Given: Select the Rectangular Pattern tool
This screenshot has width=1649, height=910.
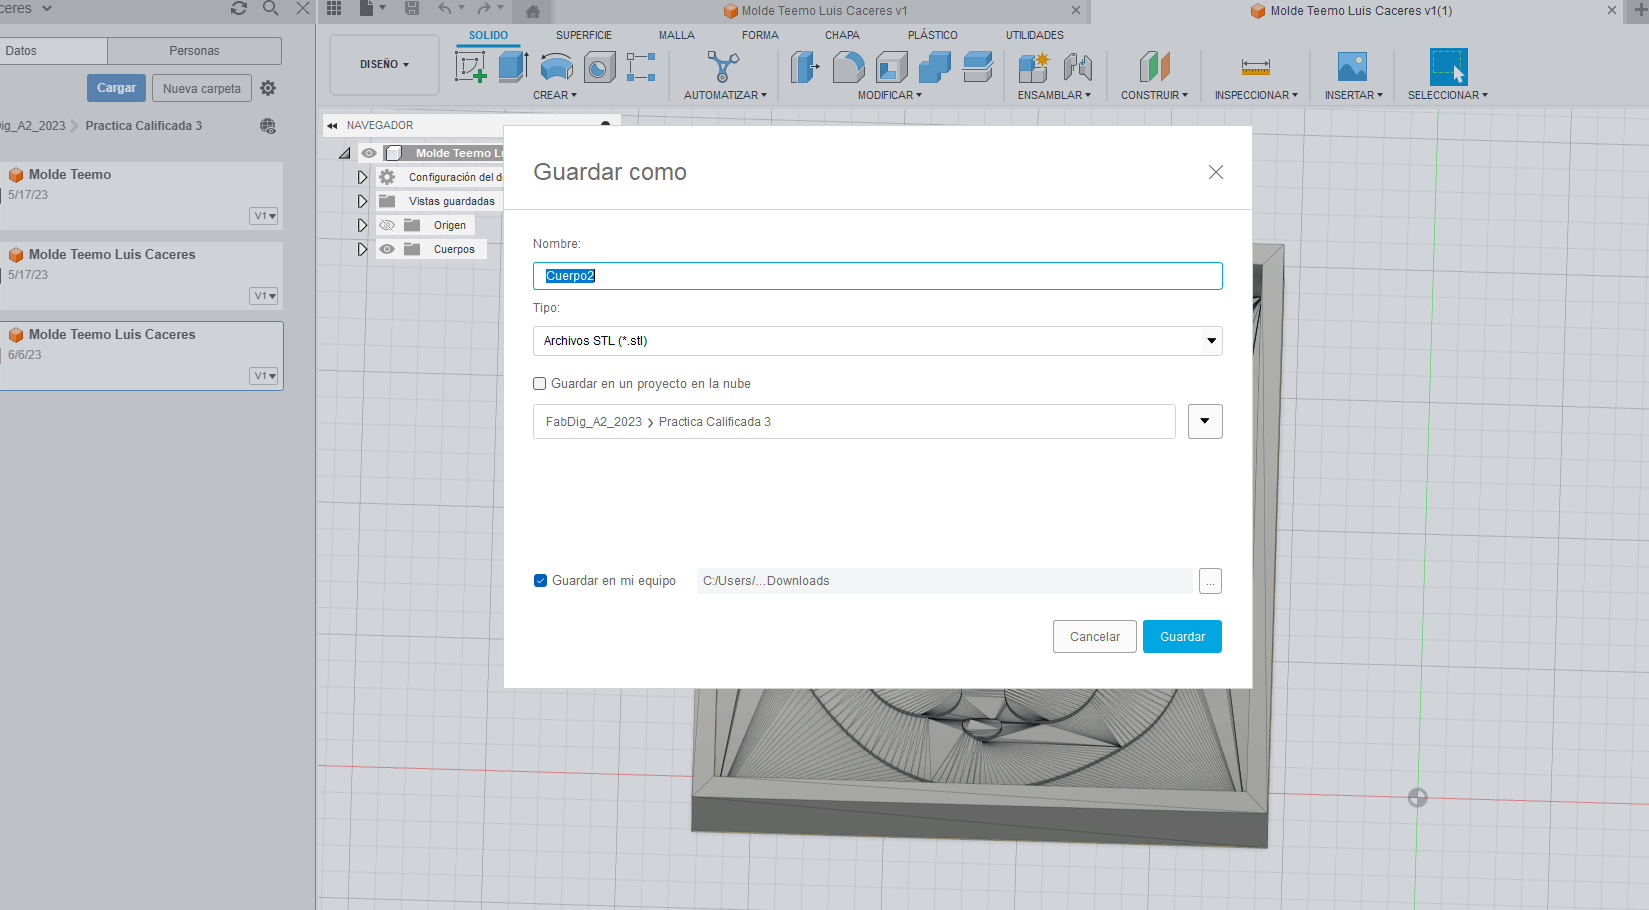Looking at the screenshot, I should coord(641,67).
